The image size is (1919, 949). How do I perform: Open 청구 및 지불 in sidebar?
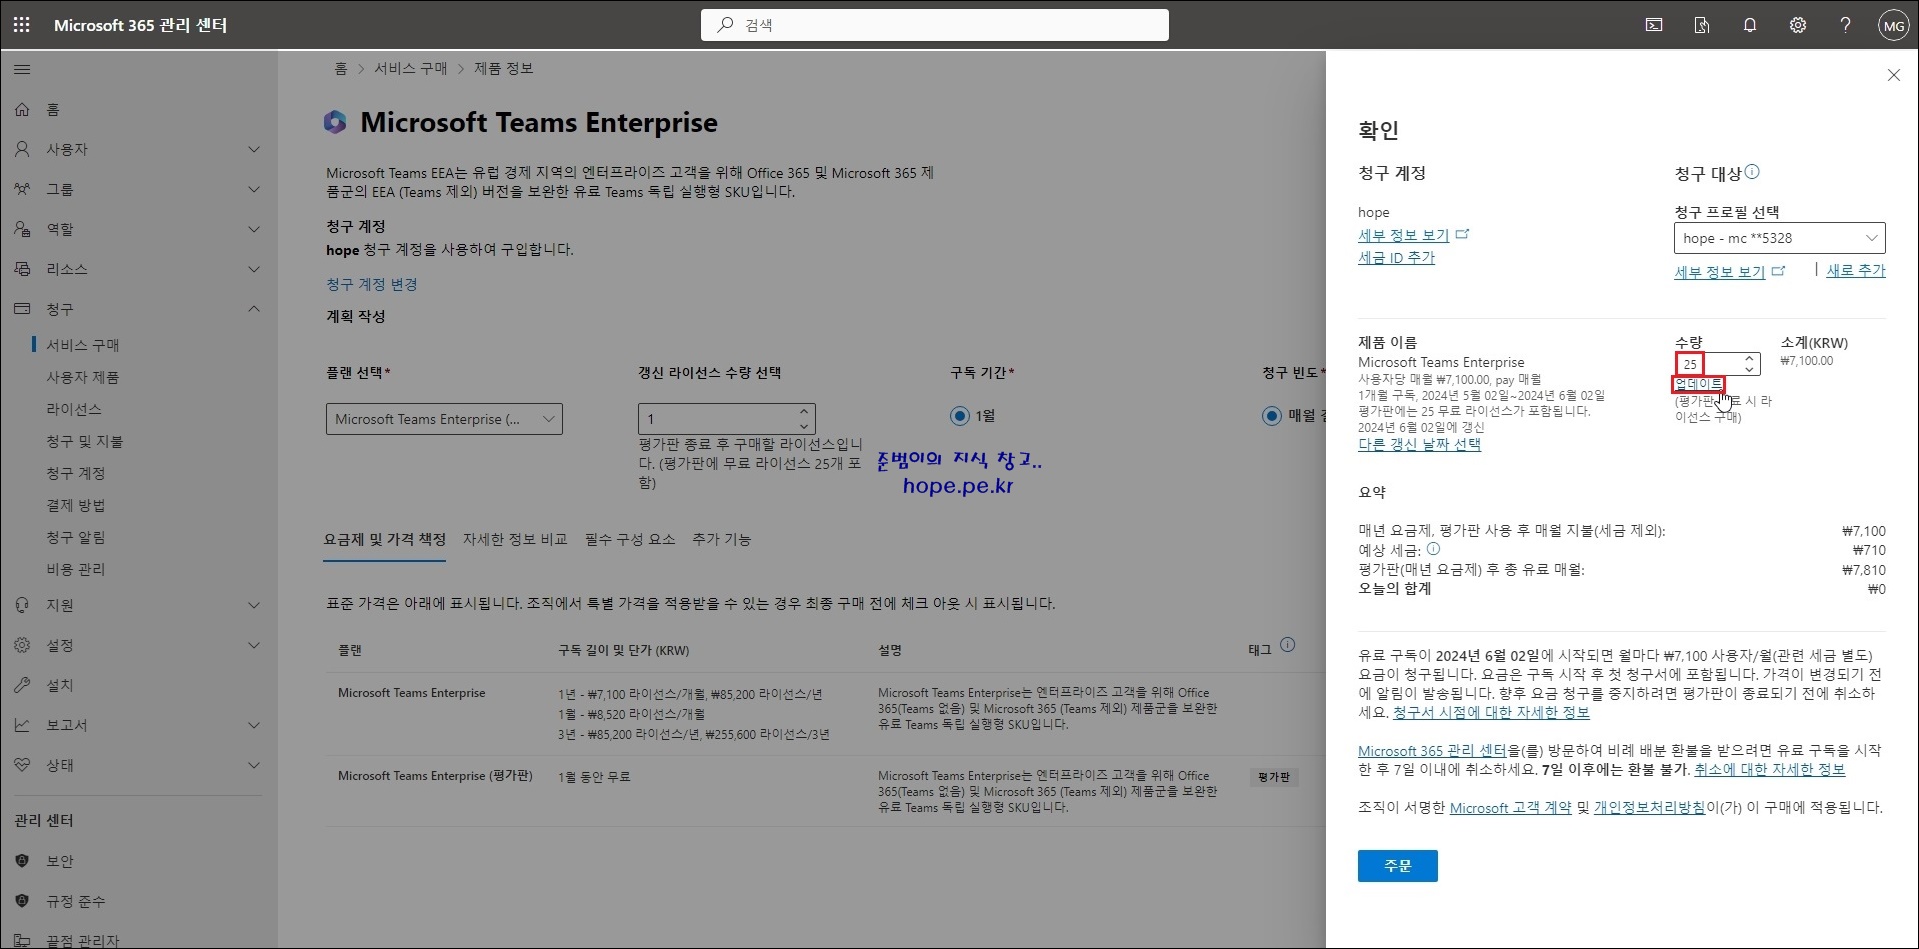tap(85, 441)
